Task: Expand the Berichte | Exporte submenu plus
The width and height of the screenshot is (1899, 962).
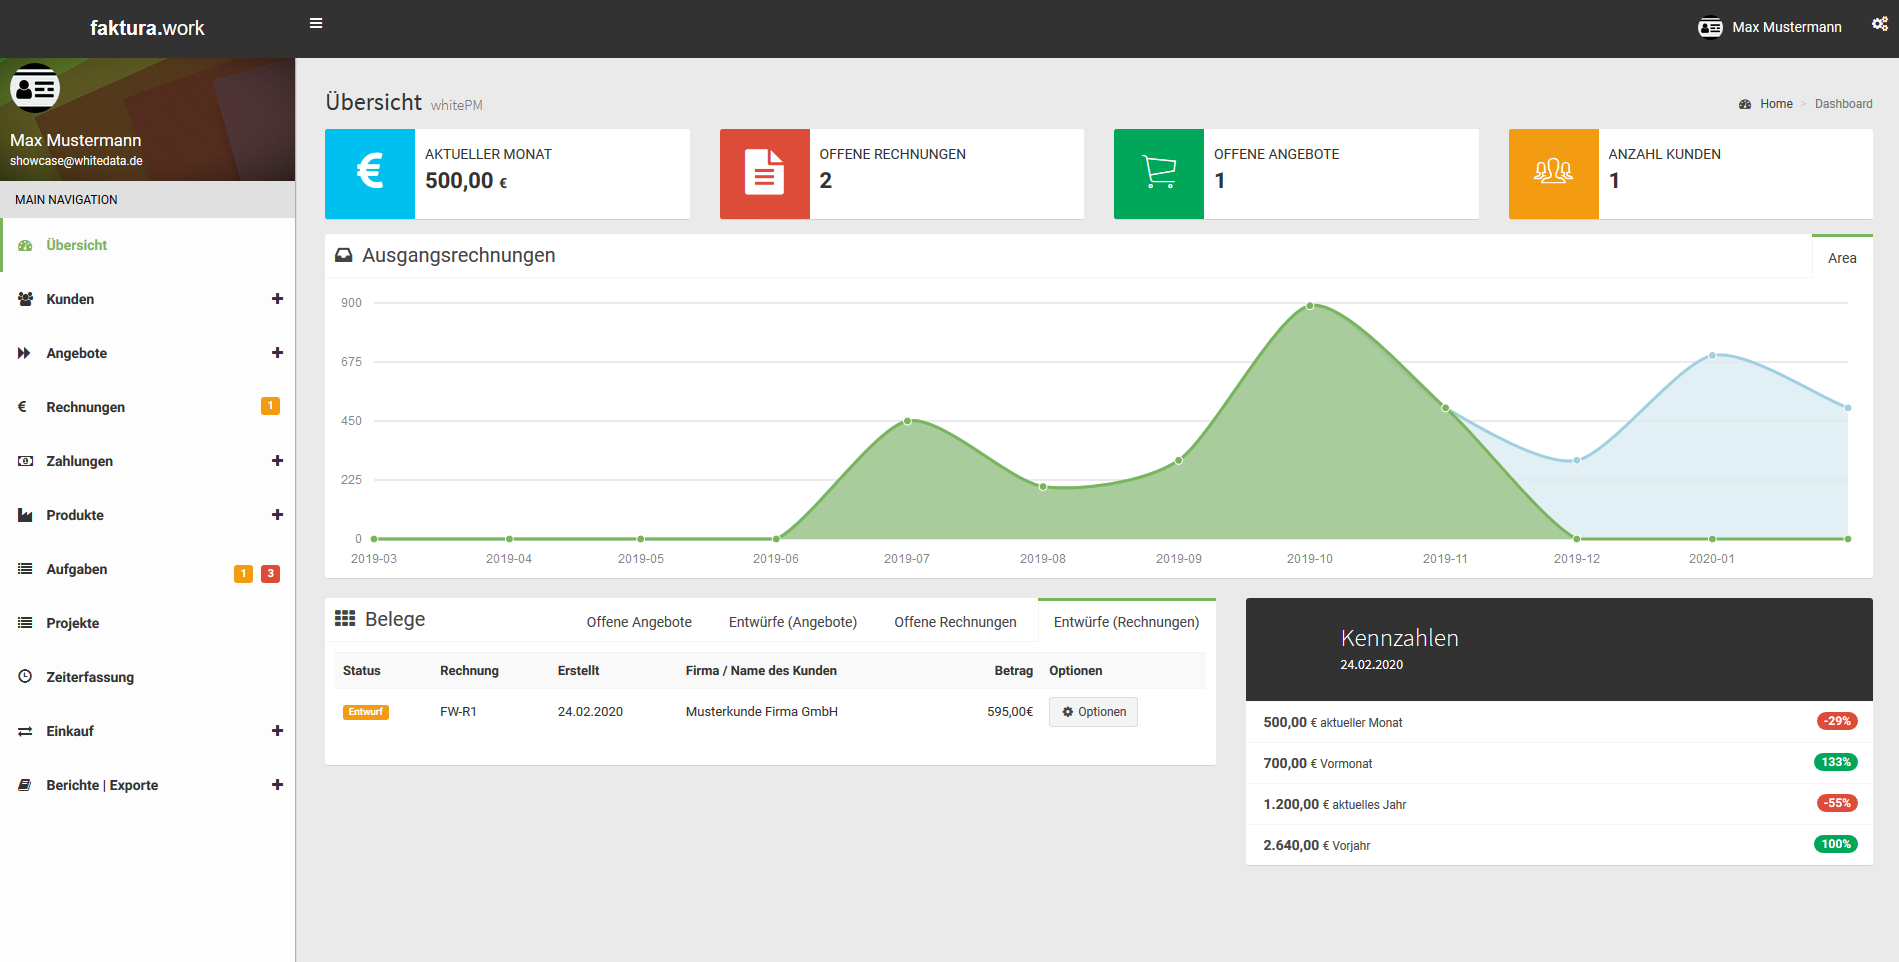Action: [277, 785]
